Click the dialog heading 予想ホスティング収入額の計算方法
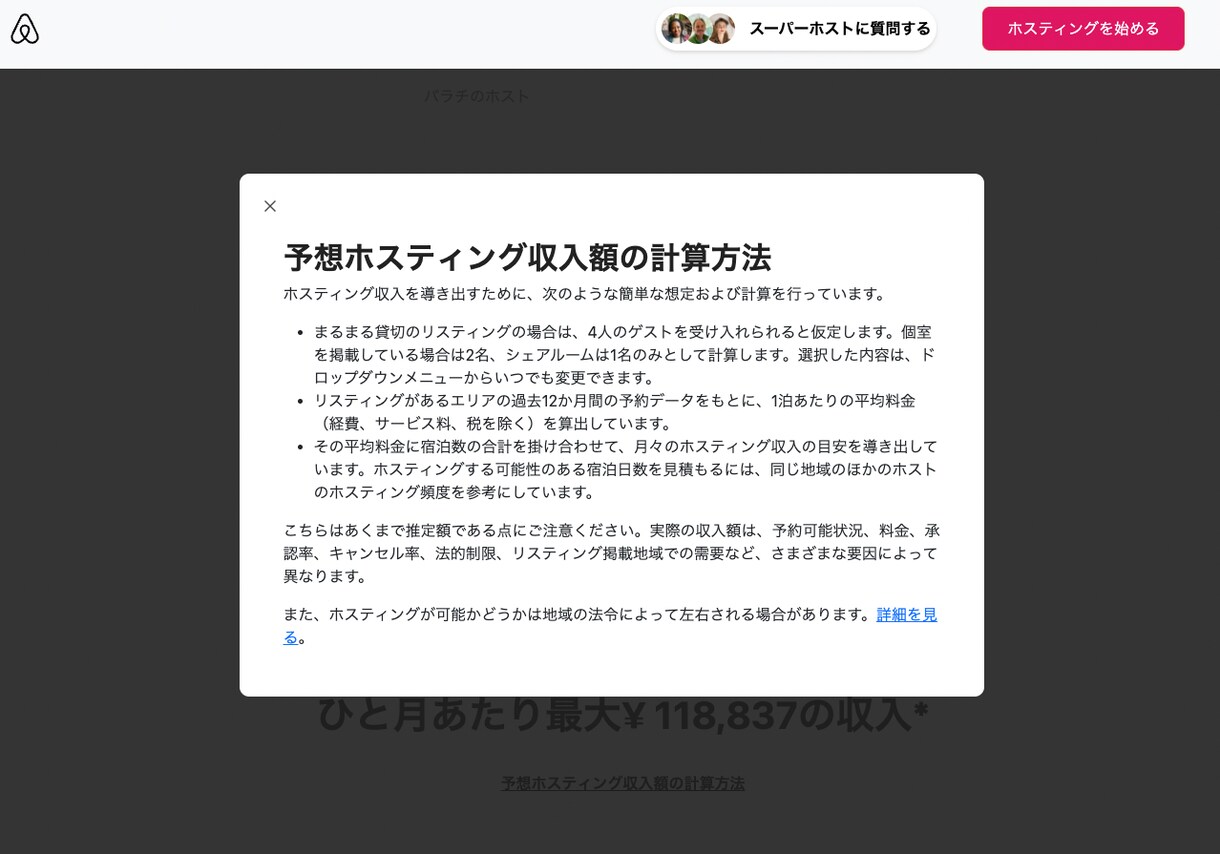1220x854 pixels. click(x=528, y=257)
